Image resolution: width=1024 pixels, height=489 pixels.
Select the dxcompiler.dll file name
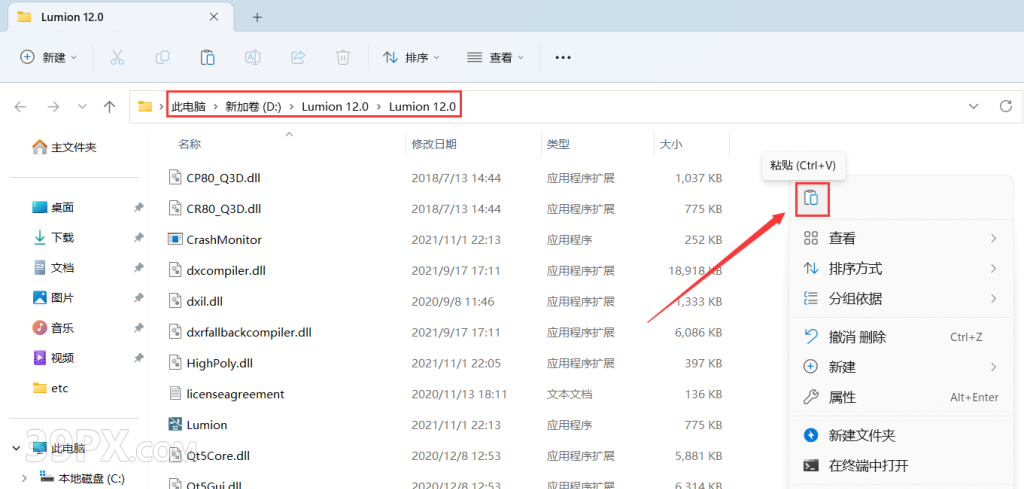point(226,270)
